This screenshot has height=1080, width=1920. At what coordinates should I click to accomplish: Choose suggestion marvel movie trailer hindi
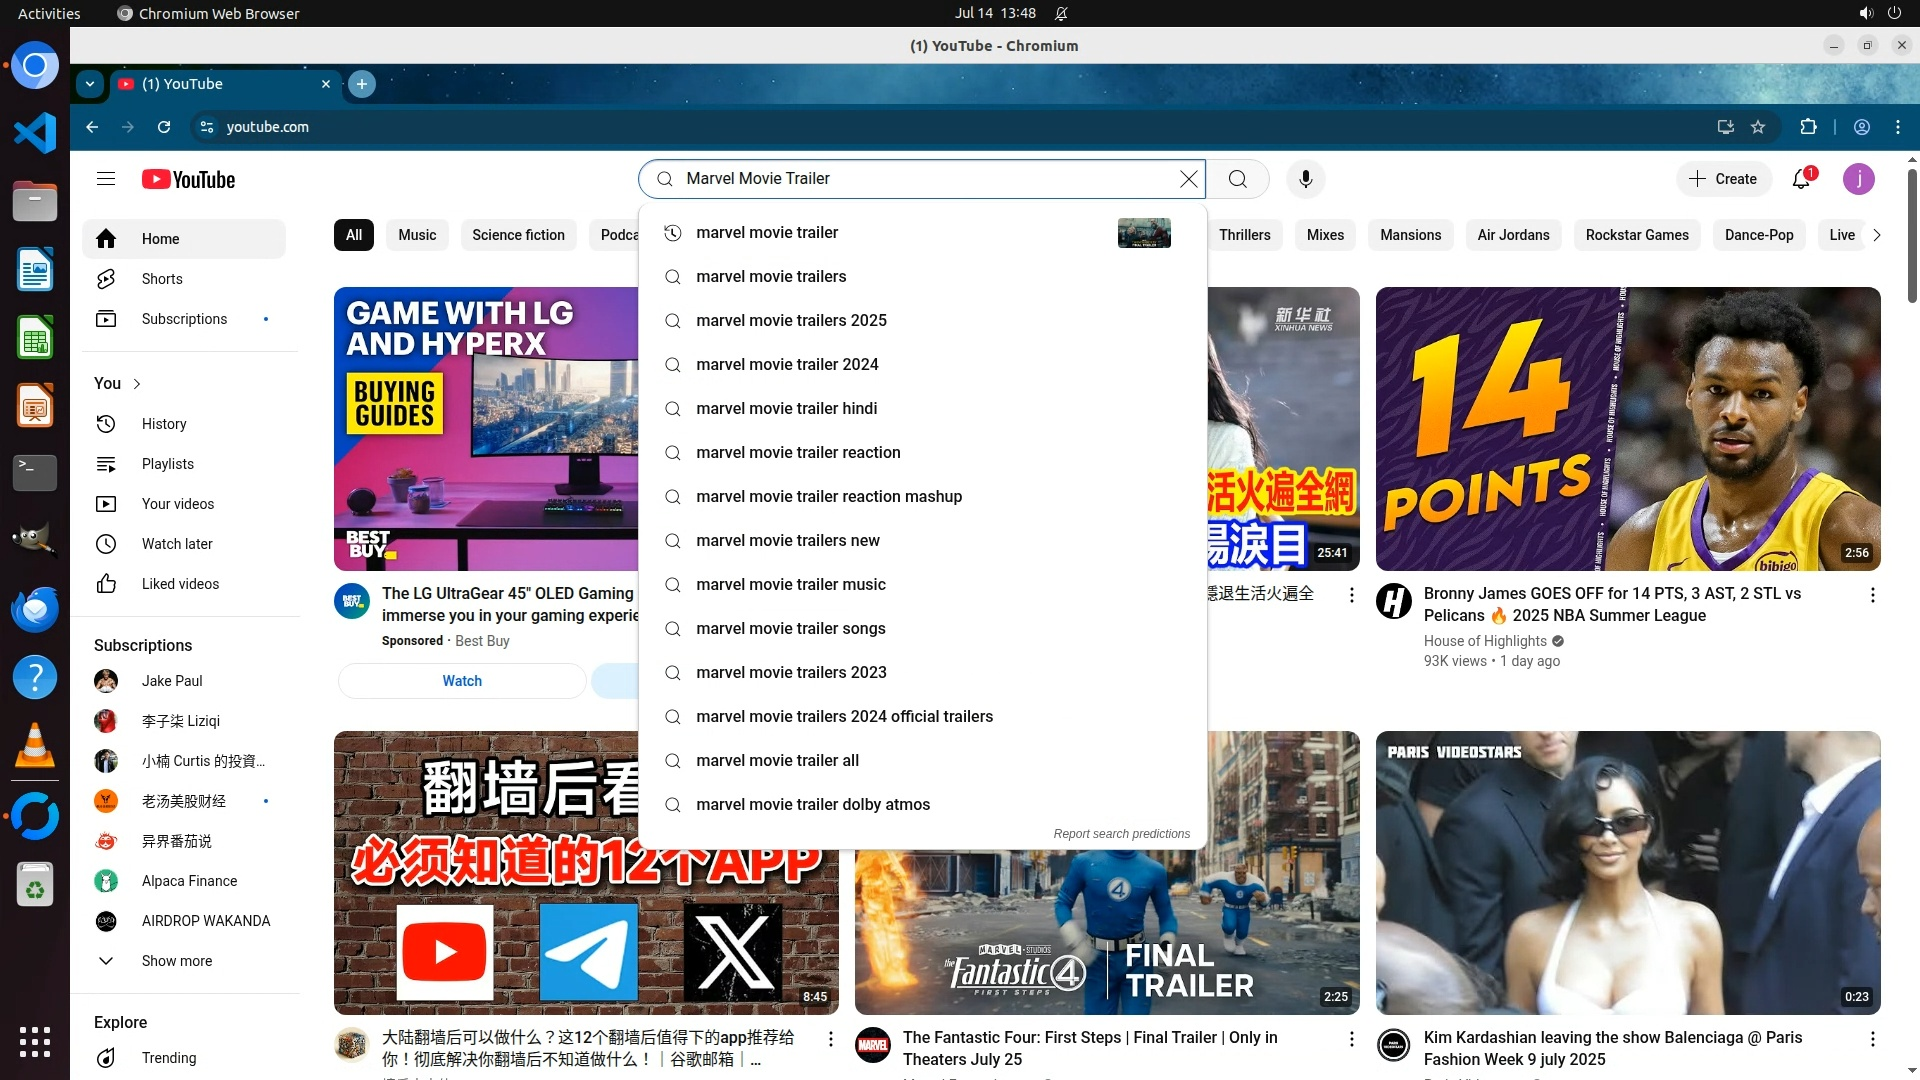(x=786, y=409)
